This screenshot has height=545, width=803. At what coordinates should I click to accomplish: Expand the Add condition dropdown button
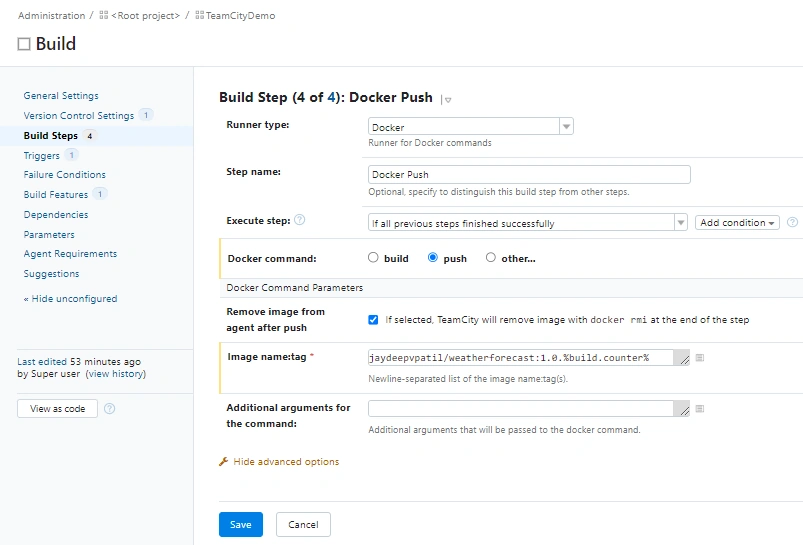pos(737,222)
